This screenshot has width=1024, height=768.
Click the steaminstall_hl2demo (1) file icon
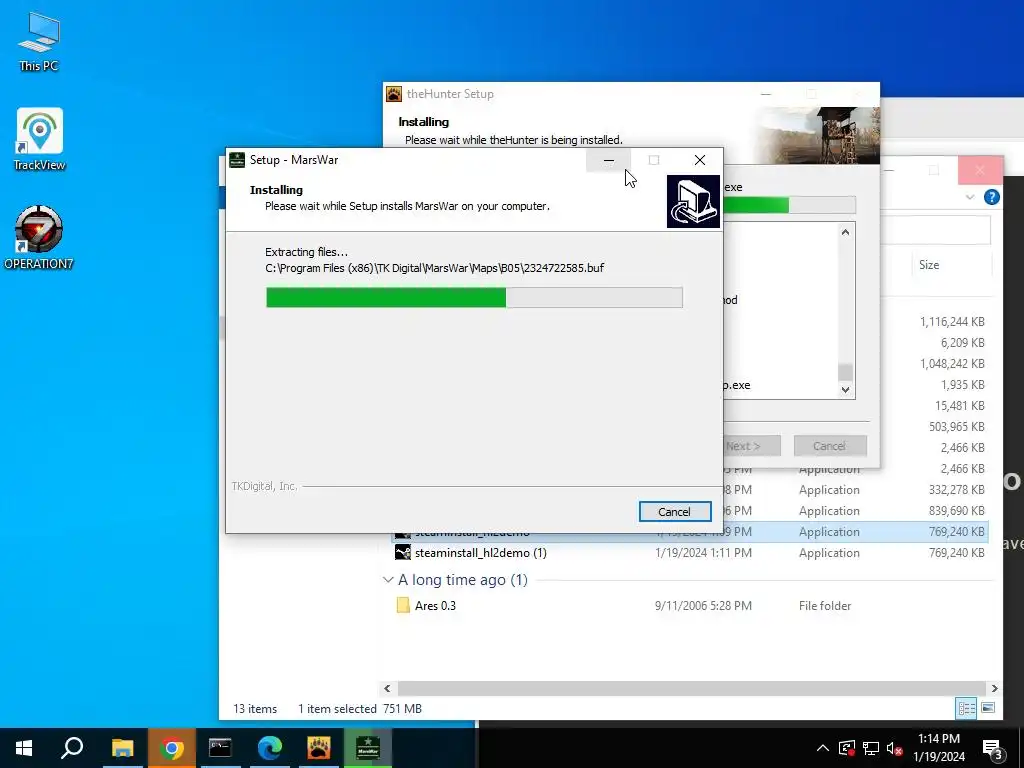(403, 552)
